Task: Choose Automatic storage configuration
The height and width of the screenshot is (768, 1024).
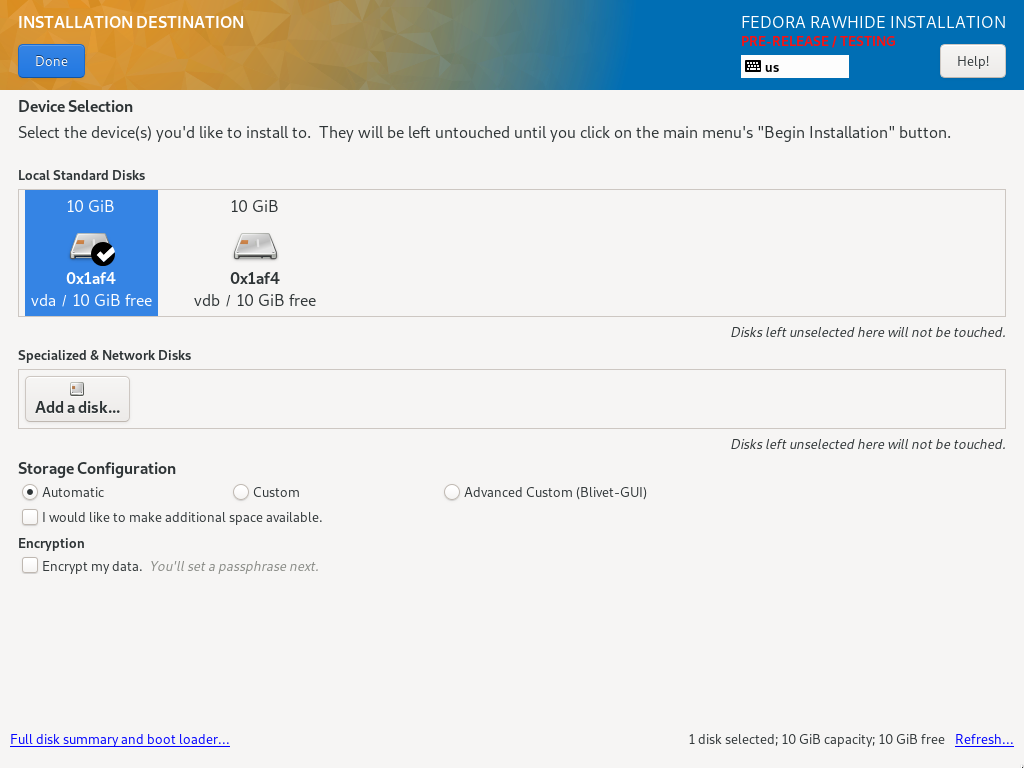Action: (30, 492)
